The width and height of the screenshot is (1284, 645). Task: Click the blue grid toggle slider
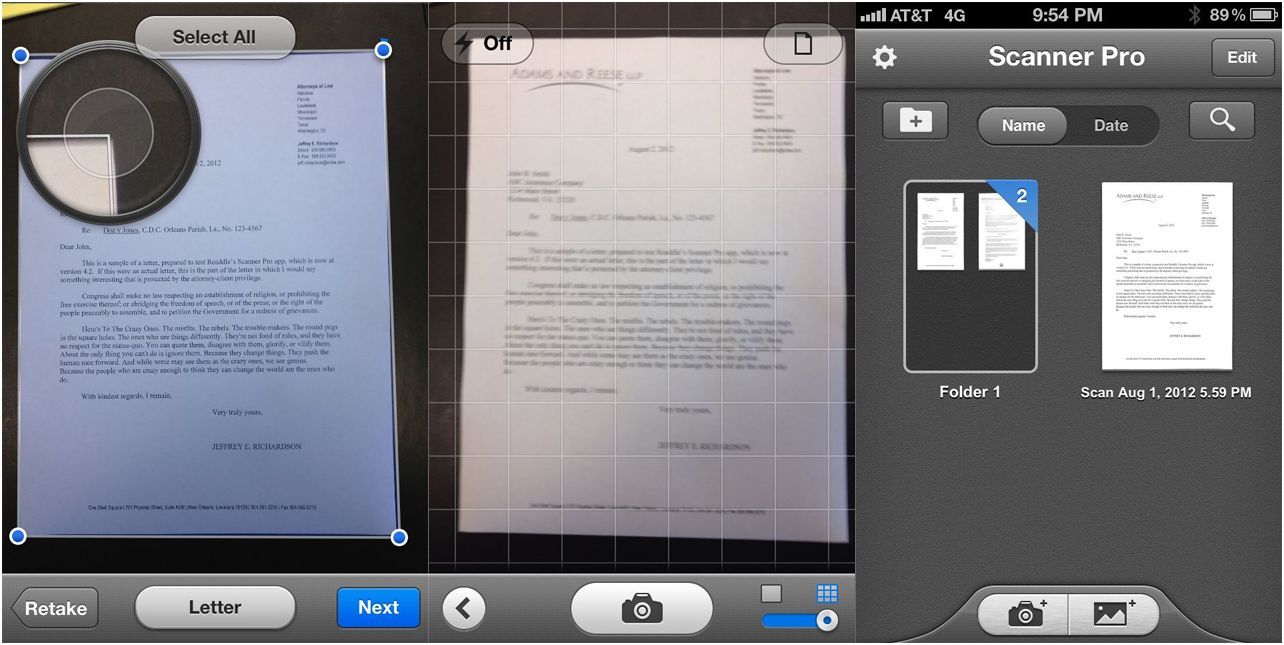coord(800,621)
